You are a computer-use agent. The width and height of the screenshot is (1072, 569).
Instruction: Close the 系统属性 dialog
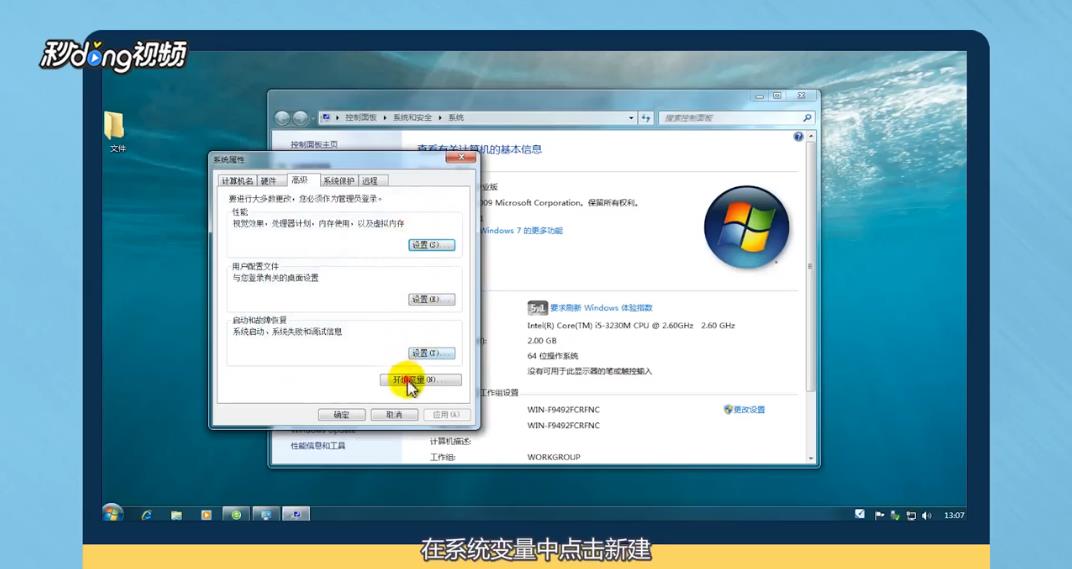coord(461,157)
